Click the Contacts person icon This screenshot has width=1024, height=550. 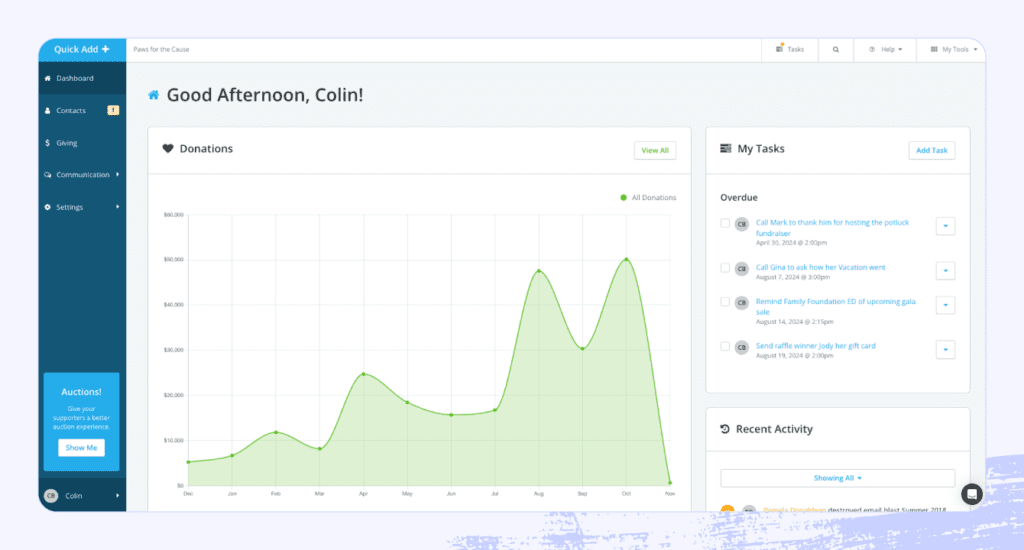click(x=47, y=110)
